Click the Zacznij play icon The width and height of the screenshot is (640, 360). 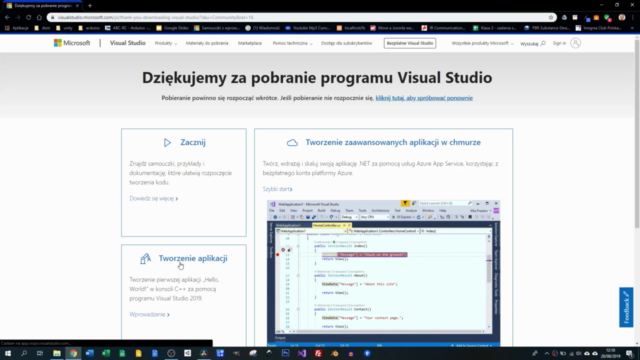[x=167, y=142]
